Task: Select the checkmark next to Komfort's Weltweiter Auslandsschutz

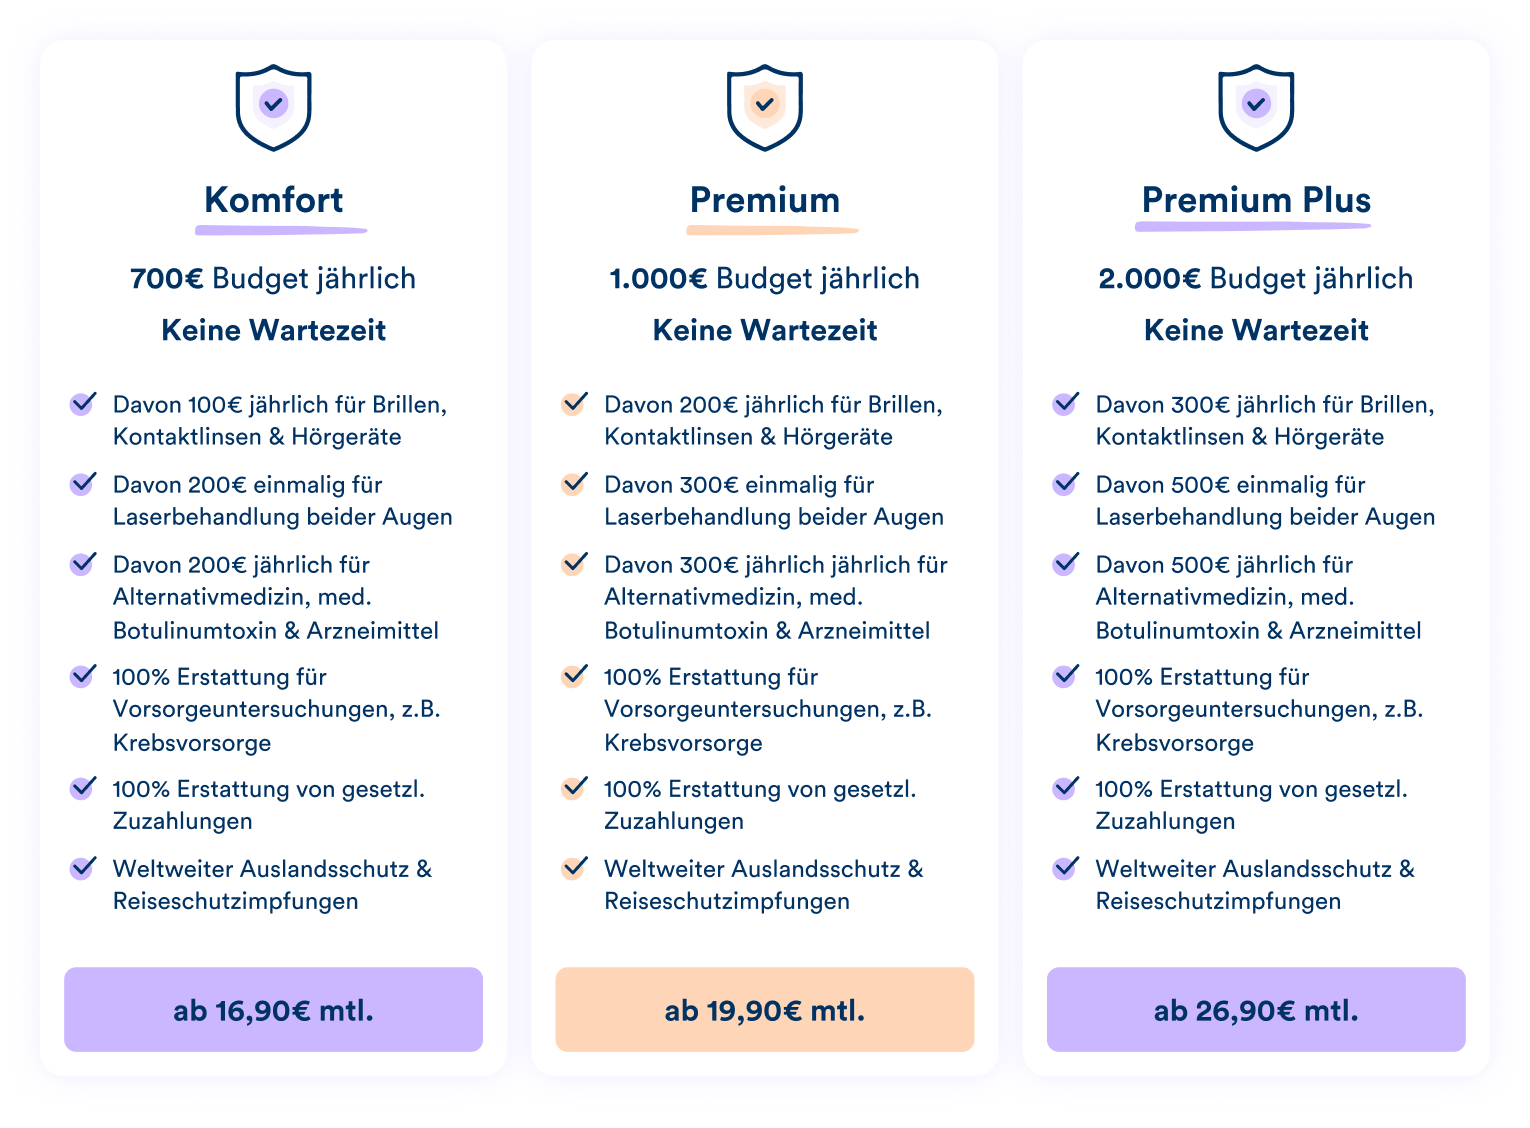Action: [82, 868]
